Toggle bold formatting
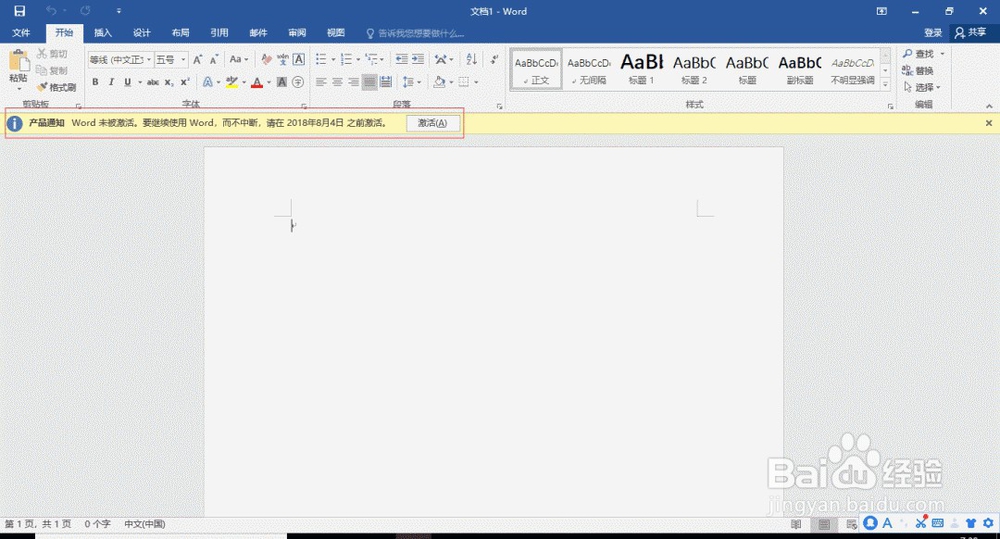 point(95,82)
